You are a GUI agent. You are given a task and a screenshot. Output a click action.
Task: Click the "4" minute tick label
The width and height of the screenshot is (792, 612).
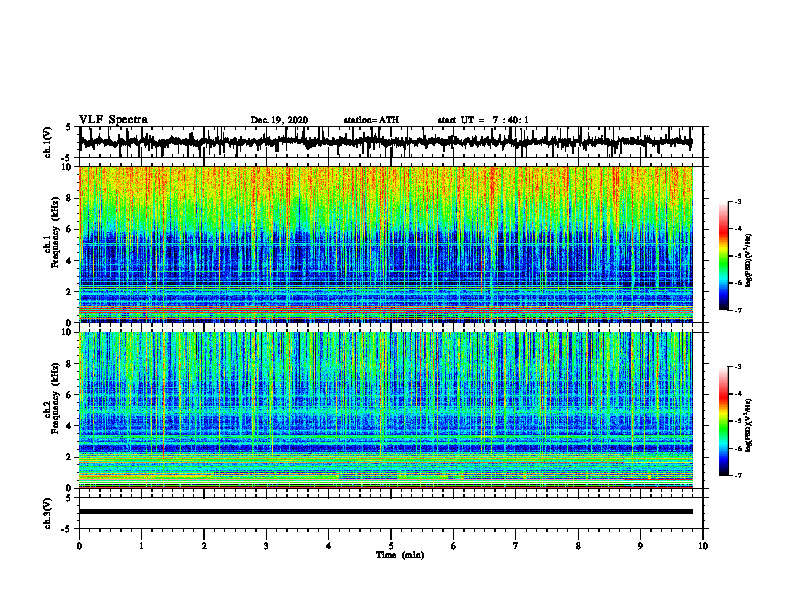click(329, 546)
